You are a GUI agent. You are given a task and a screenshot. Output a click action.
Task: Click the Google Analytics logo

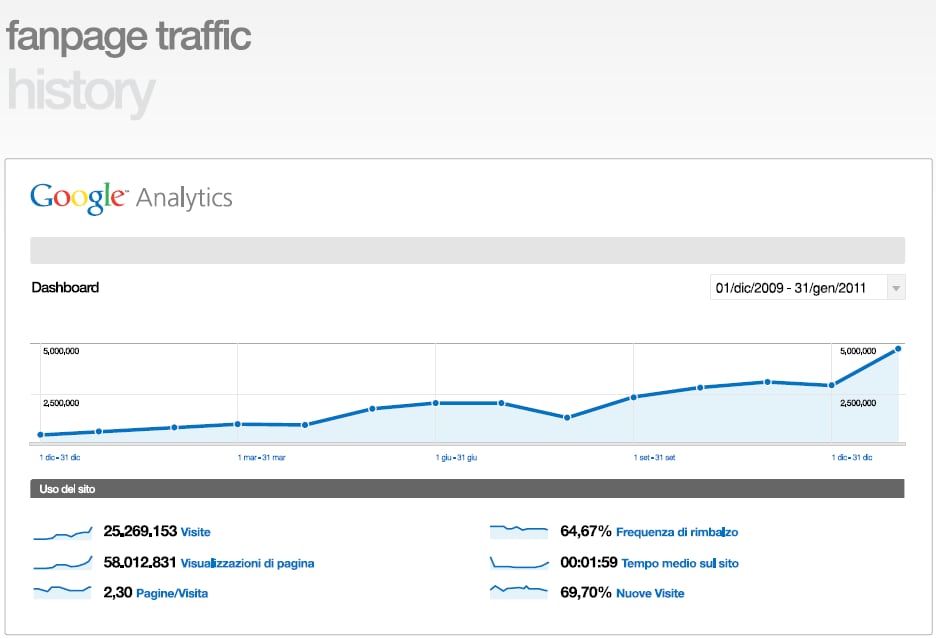(x=131, y=198)
